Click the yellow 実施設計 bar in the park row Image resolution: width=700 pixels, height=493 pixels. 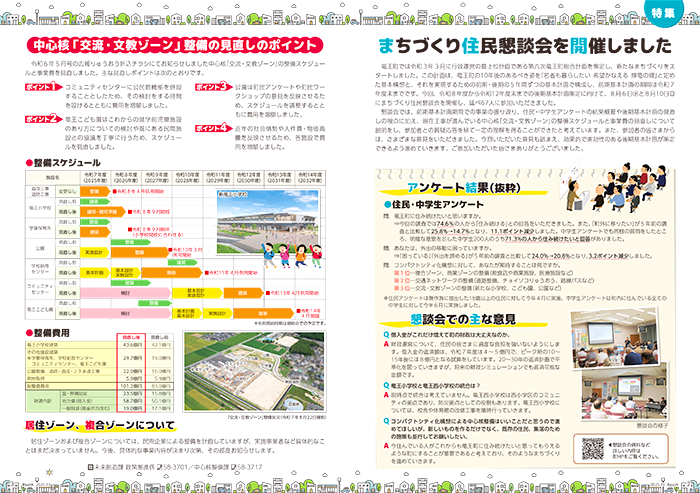[x=95, y=252]
